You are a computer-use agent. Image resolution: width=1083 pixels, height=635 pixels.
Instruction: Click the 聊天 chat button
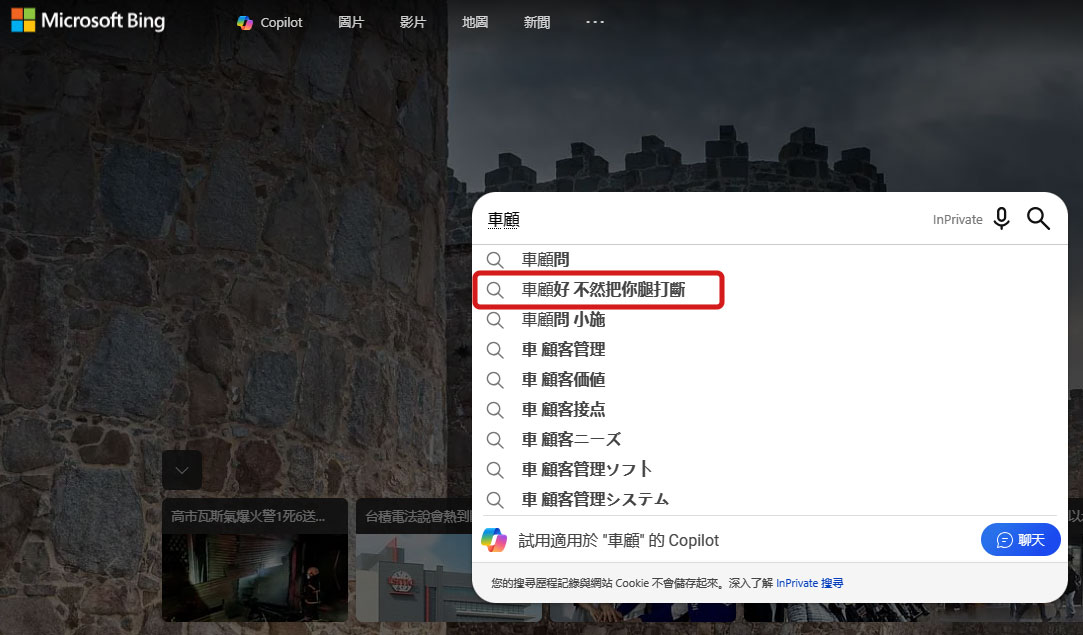click(1020, 540)
